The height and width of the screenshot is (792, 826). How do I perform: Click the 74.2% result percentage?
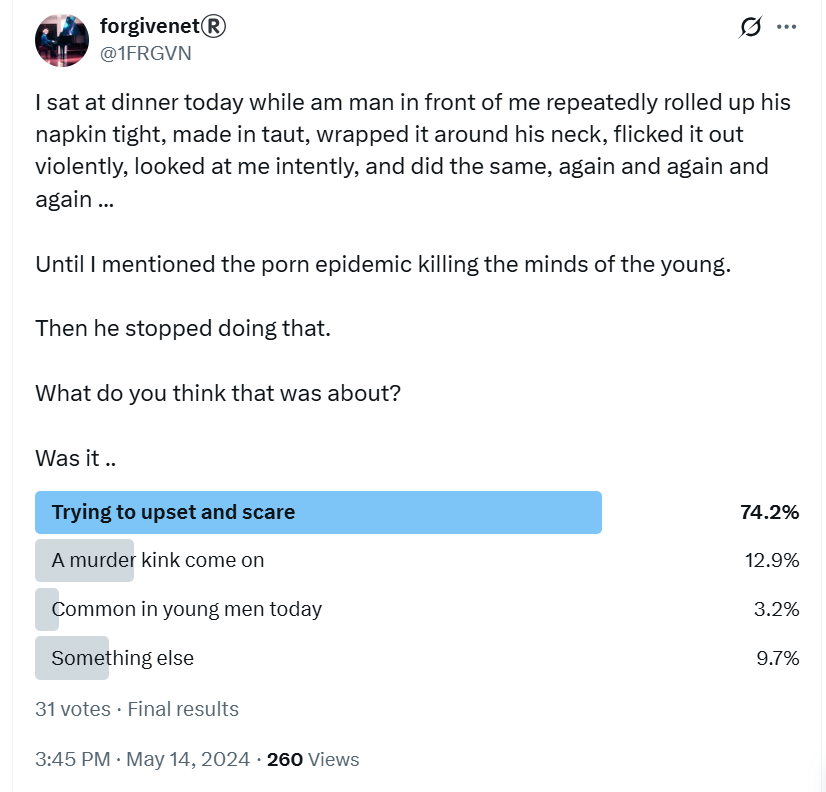pyautogui.click(x=770, y=512)
